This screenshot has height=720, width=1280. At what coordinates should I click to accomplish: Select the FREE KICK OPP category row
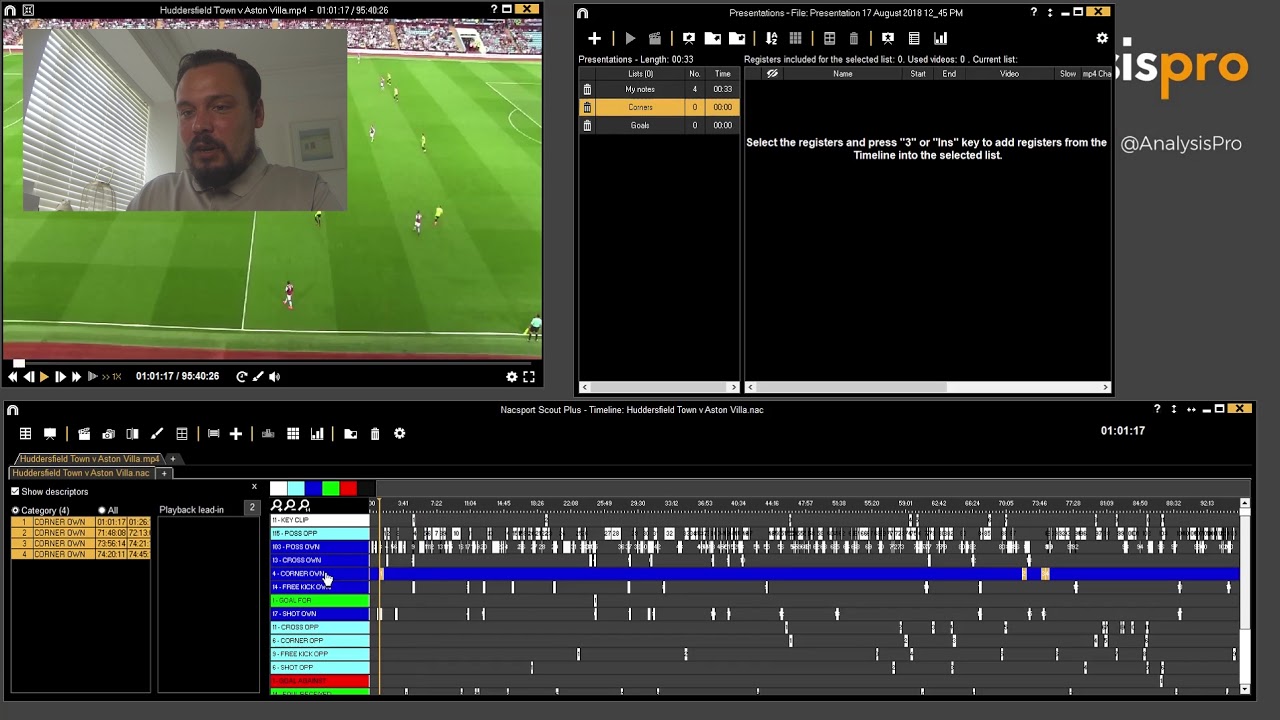(x=320, y=654)
